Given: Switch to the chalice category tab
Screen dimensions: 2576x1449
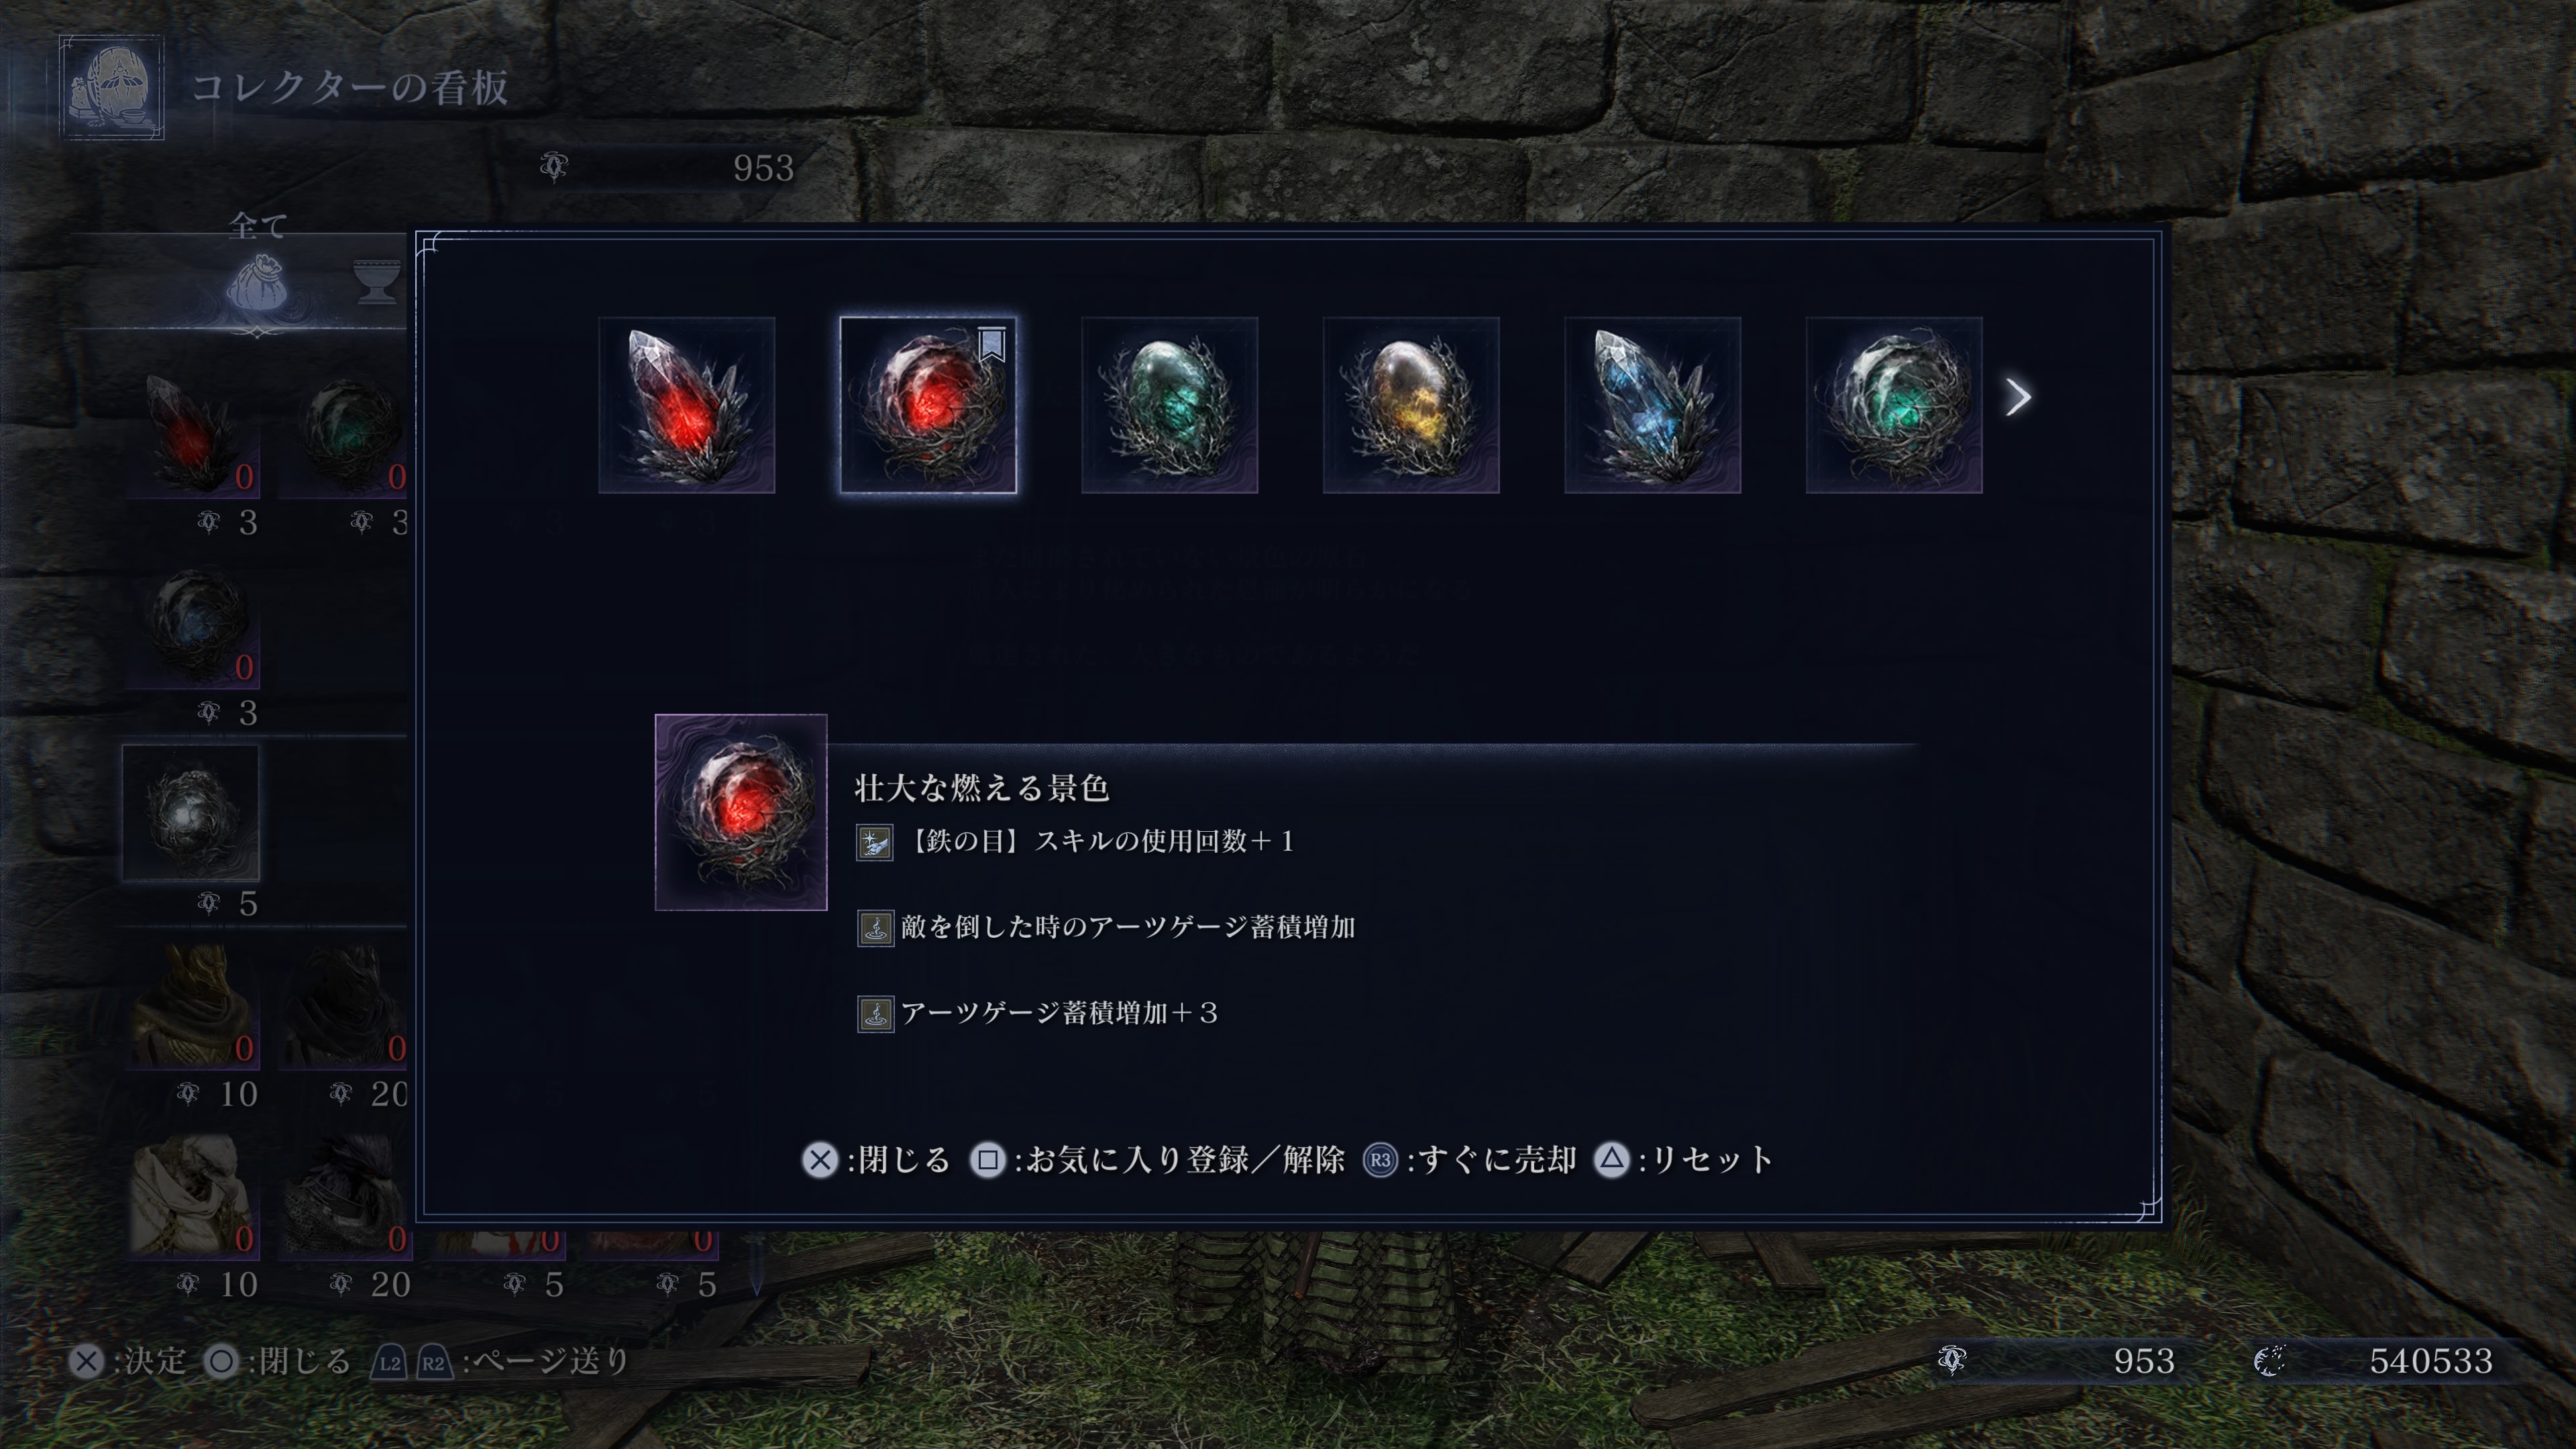Looking at the screenshot, I should point(377,281).
